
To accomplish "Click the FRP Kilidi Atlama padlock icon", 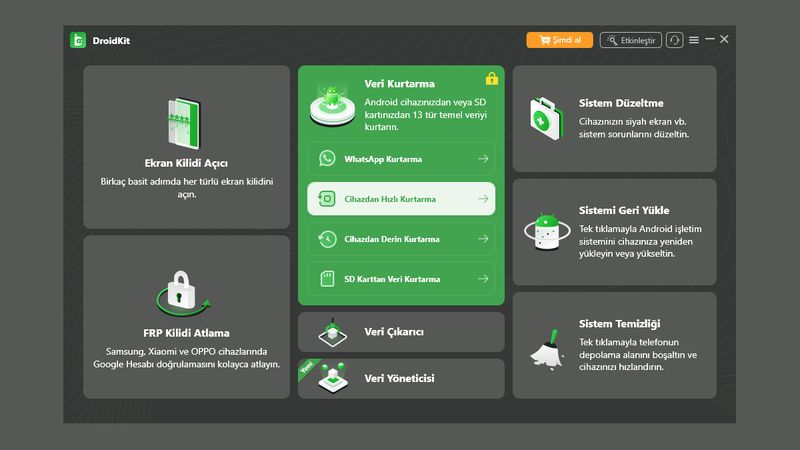I will [182, 293].
